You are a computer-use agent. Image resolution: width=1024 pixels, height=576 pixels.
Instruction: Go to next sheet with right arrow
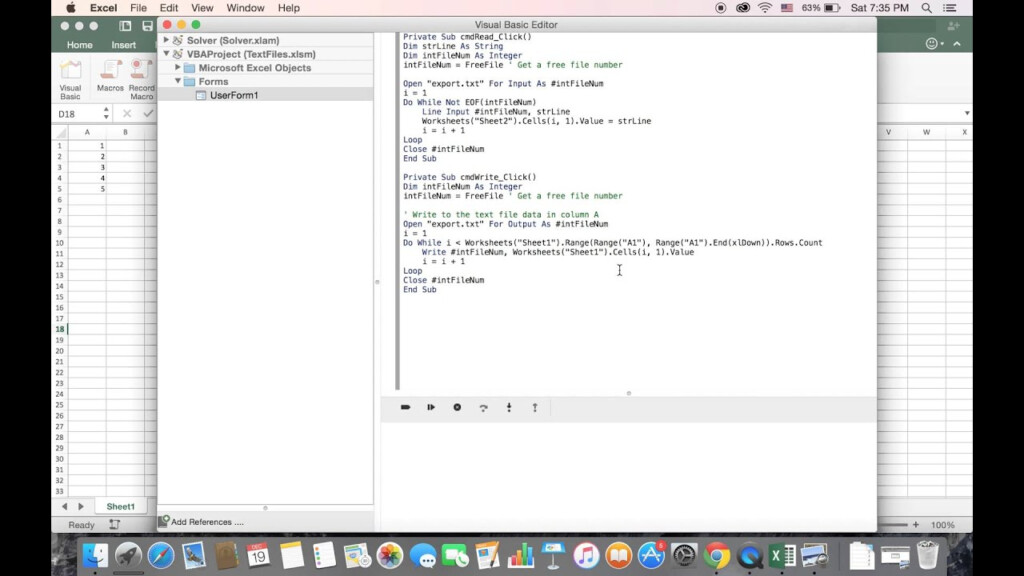(x=81, y=506)
